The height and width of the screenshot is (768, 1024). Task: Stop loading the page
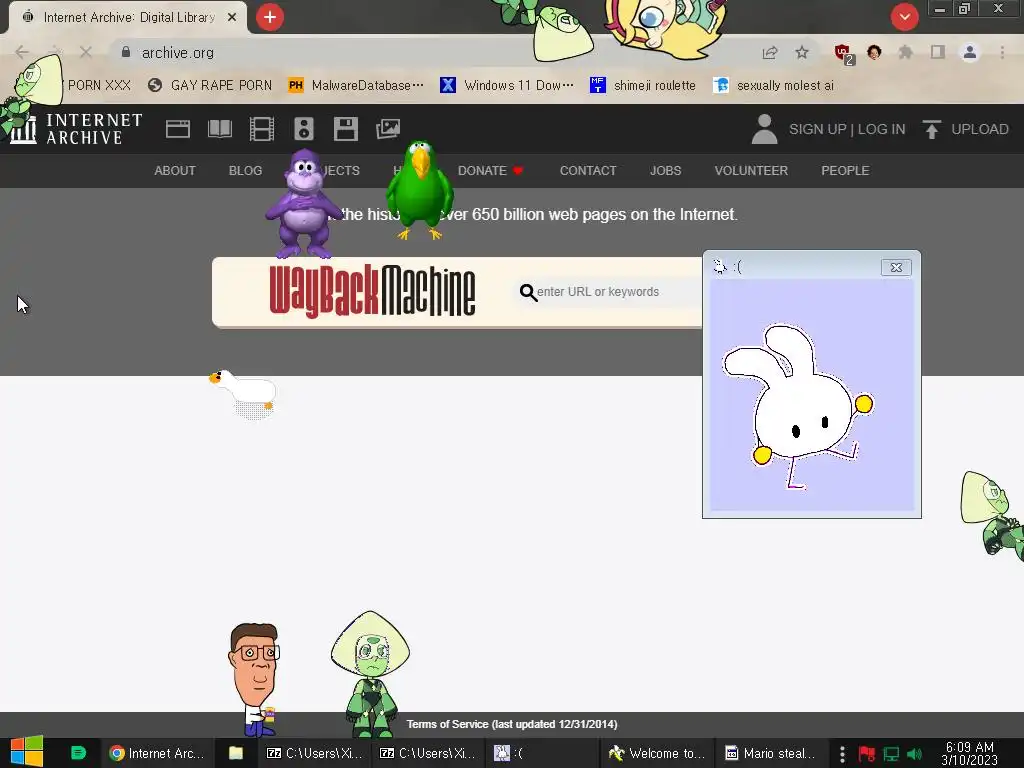tap(86, 52)
